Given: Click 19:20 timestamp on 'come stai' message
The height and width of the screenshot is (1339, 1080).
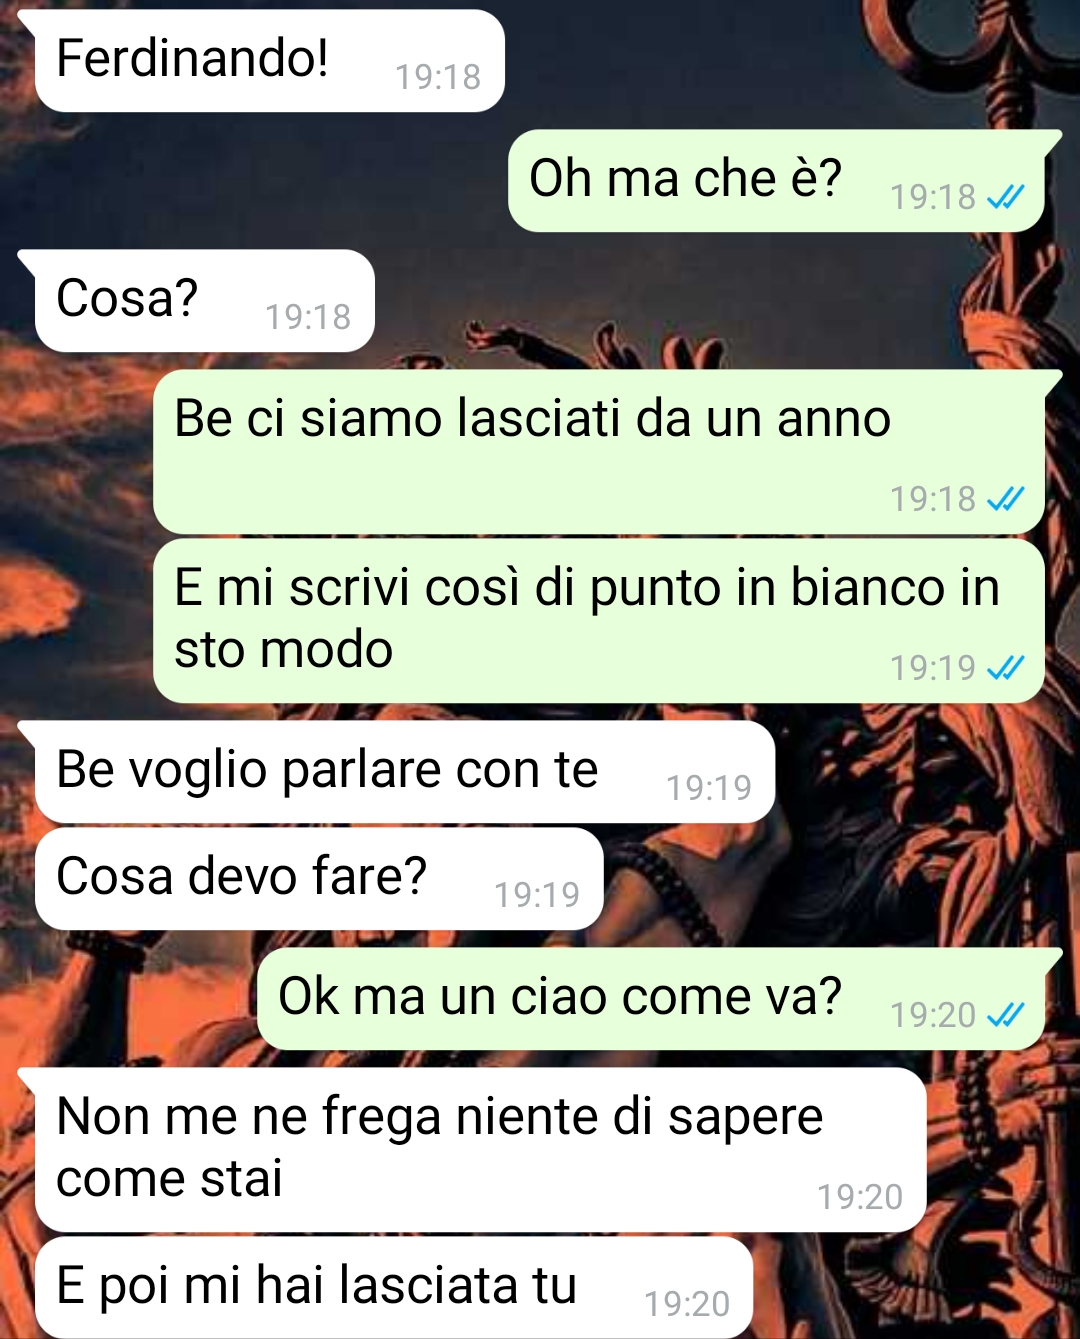Looking at the screenshot, I should 860,1197.
